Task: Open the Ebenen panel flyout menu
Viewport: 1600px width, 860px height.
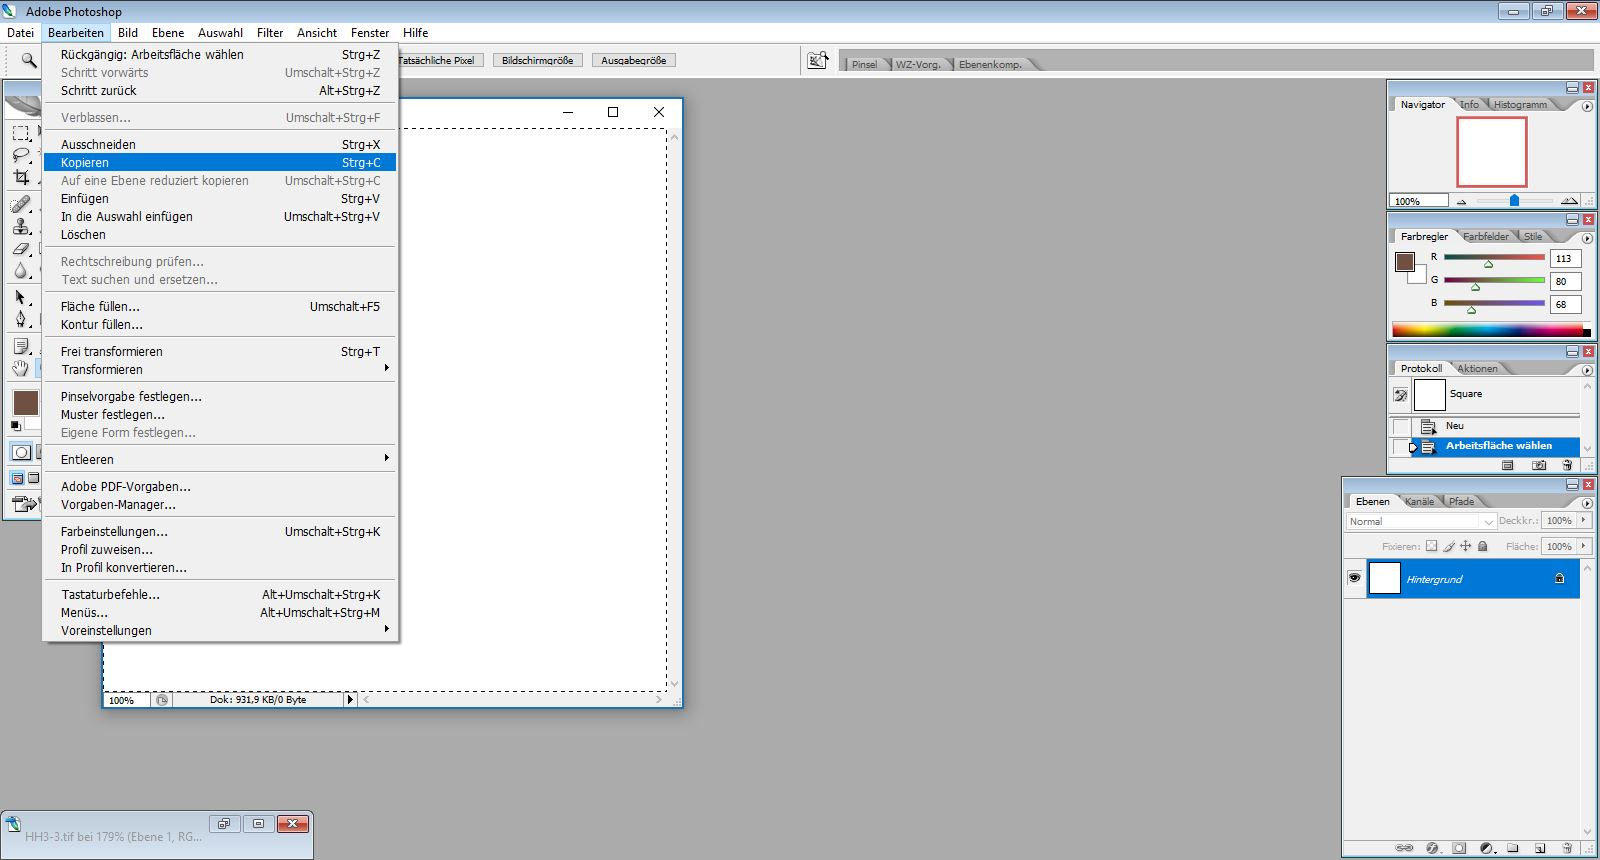Action: (1587, 503)
